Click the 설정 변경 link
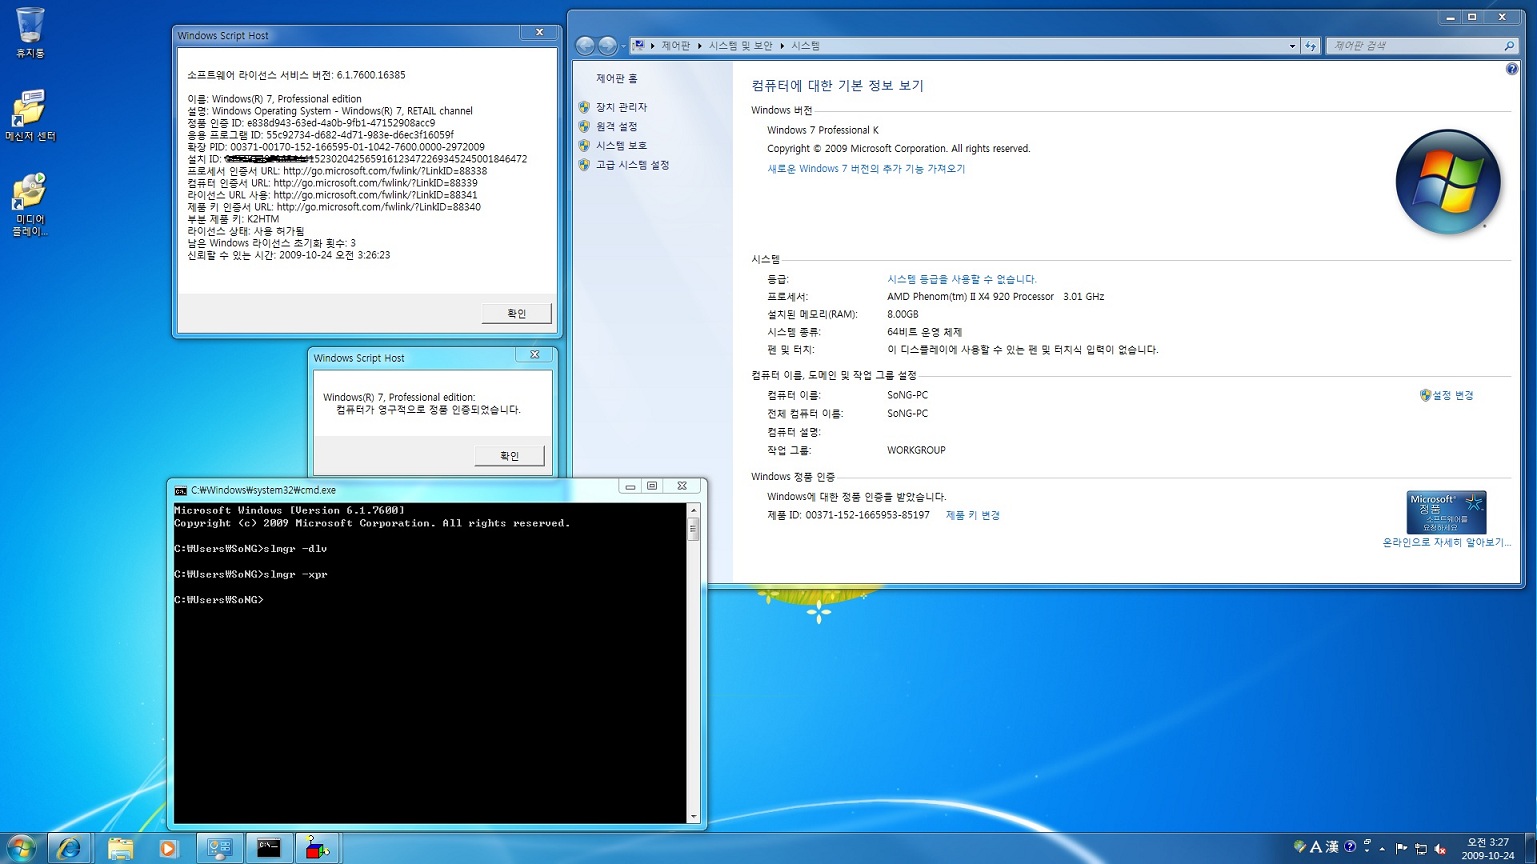The width and height of the screenshot is (1537, 864). [x=1453, y=395]
